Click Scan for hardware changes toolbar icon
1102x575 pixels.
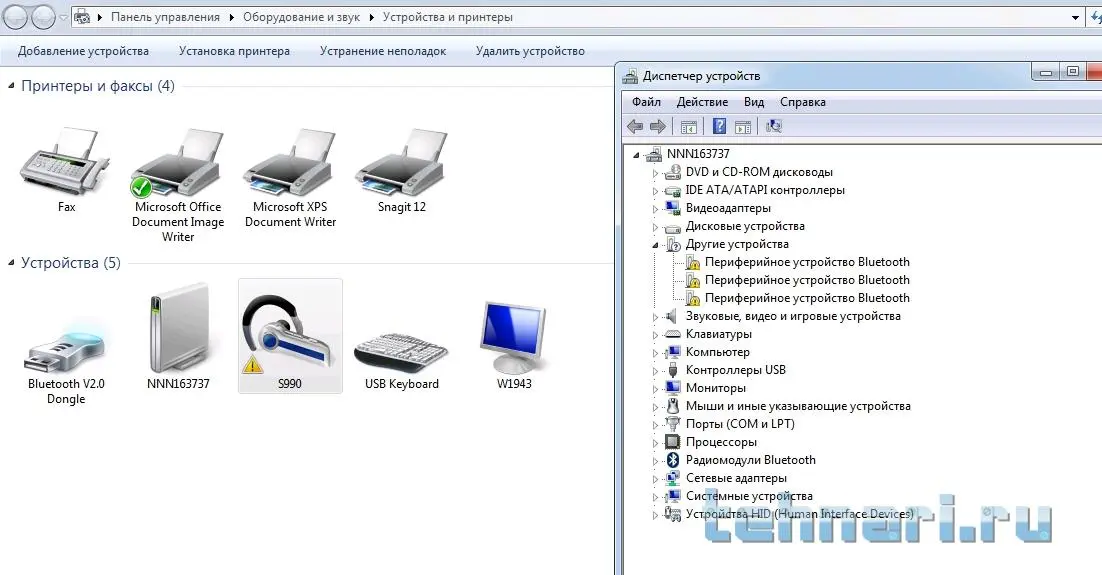774,127
